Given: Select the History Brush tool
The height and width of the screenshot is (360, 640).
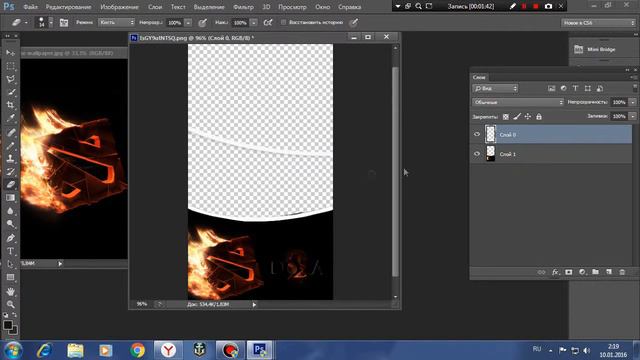Looking at the screenshot, I should [11, 171].
